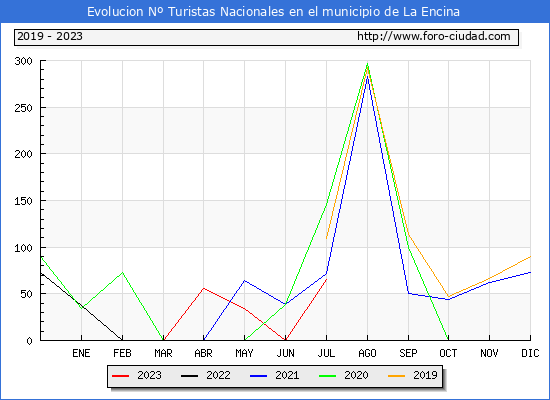The image size is (550, 400).
Task: Click the FEB month axis label
Action: click(x=122, y=353)
